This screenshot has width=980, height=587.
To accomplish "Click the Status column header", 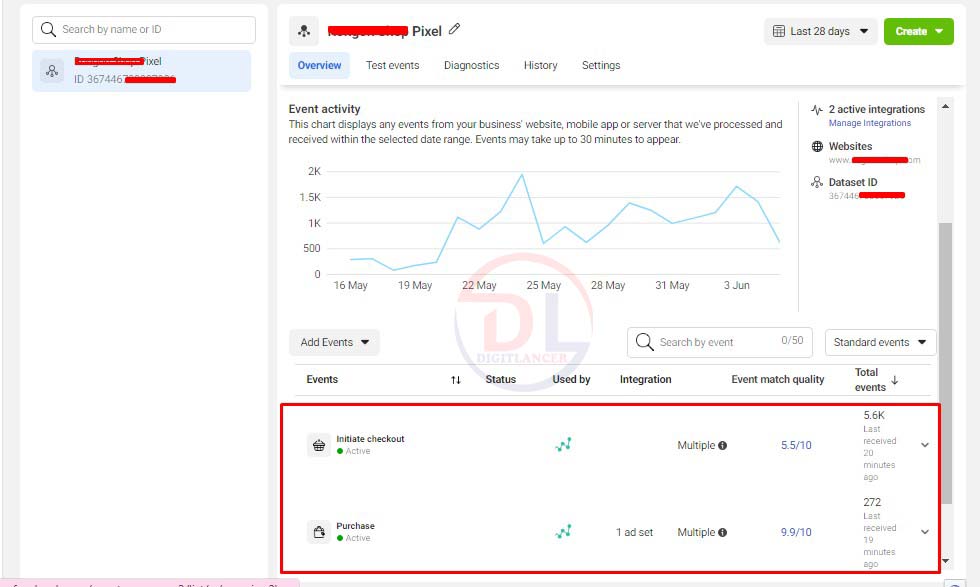I will pos(501,379).
